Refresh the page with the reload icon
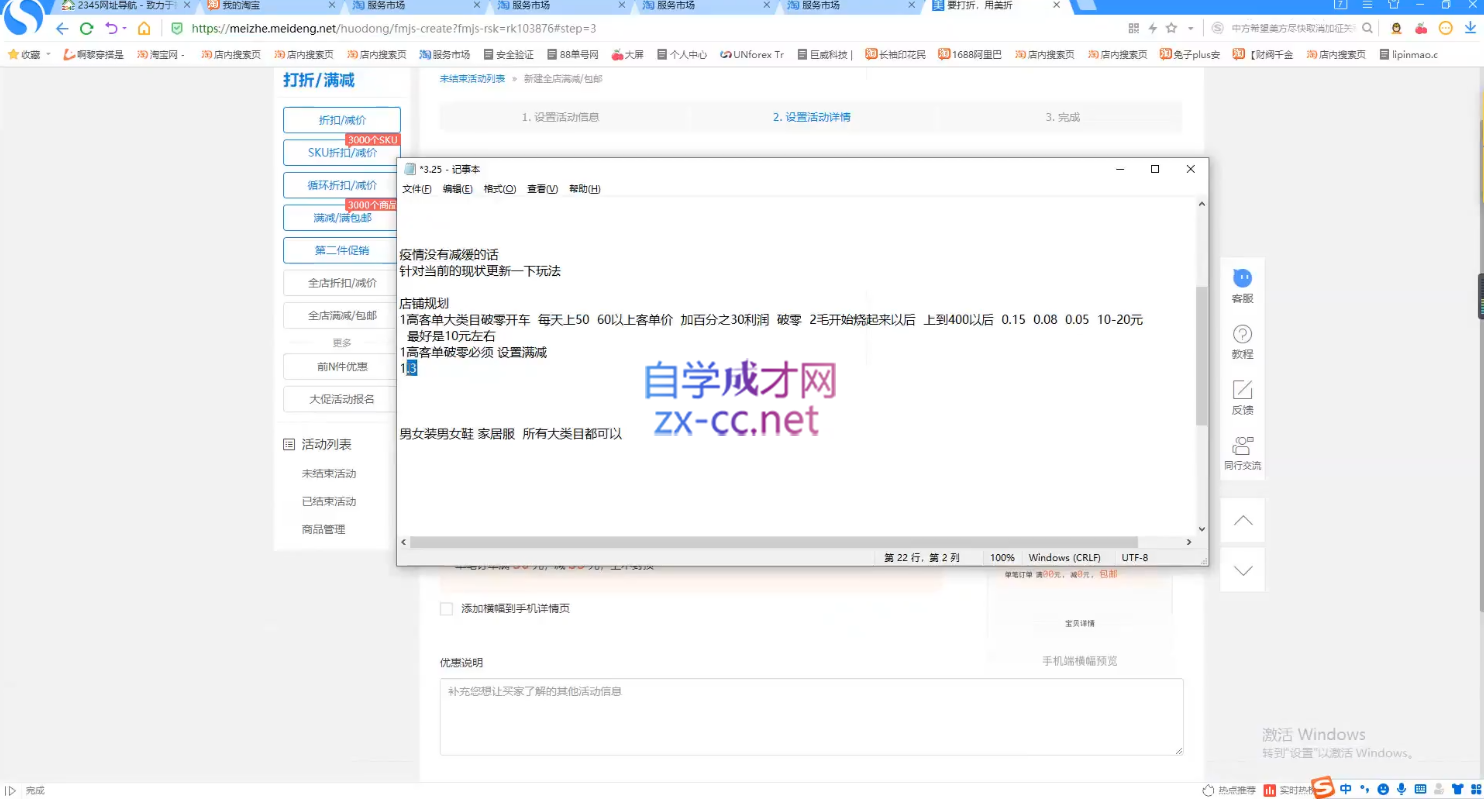Screen dimensions: 1484x799 click(x=86, y=29)
